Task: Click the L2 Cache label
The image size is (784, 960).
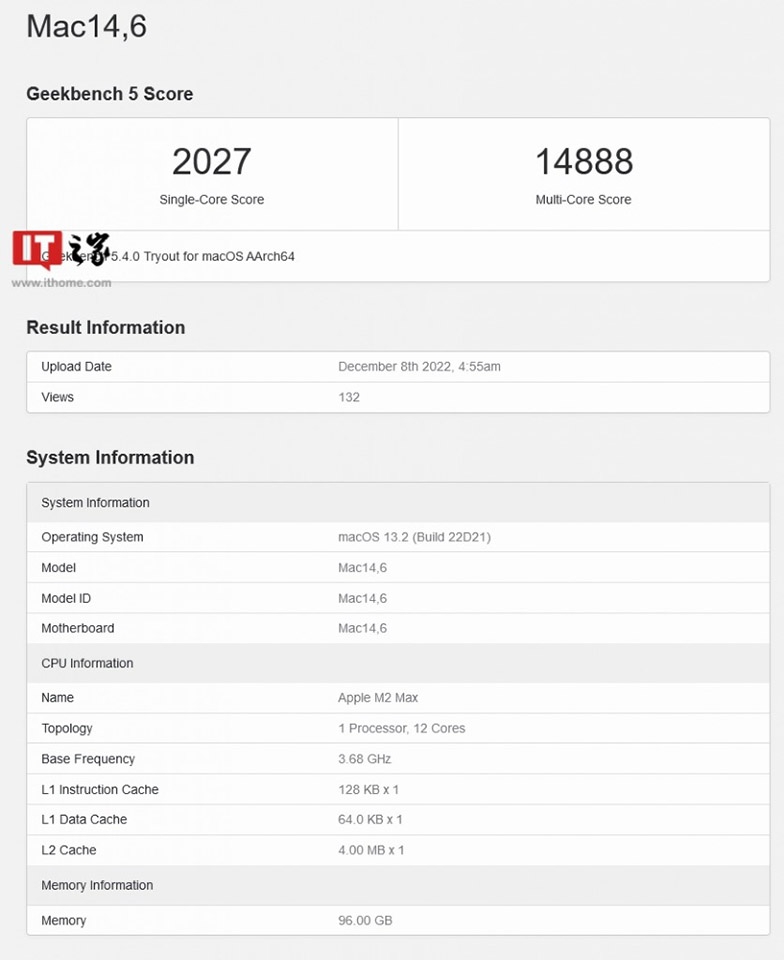Action: coord(69,850)
